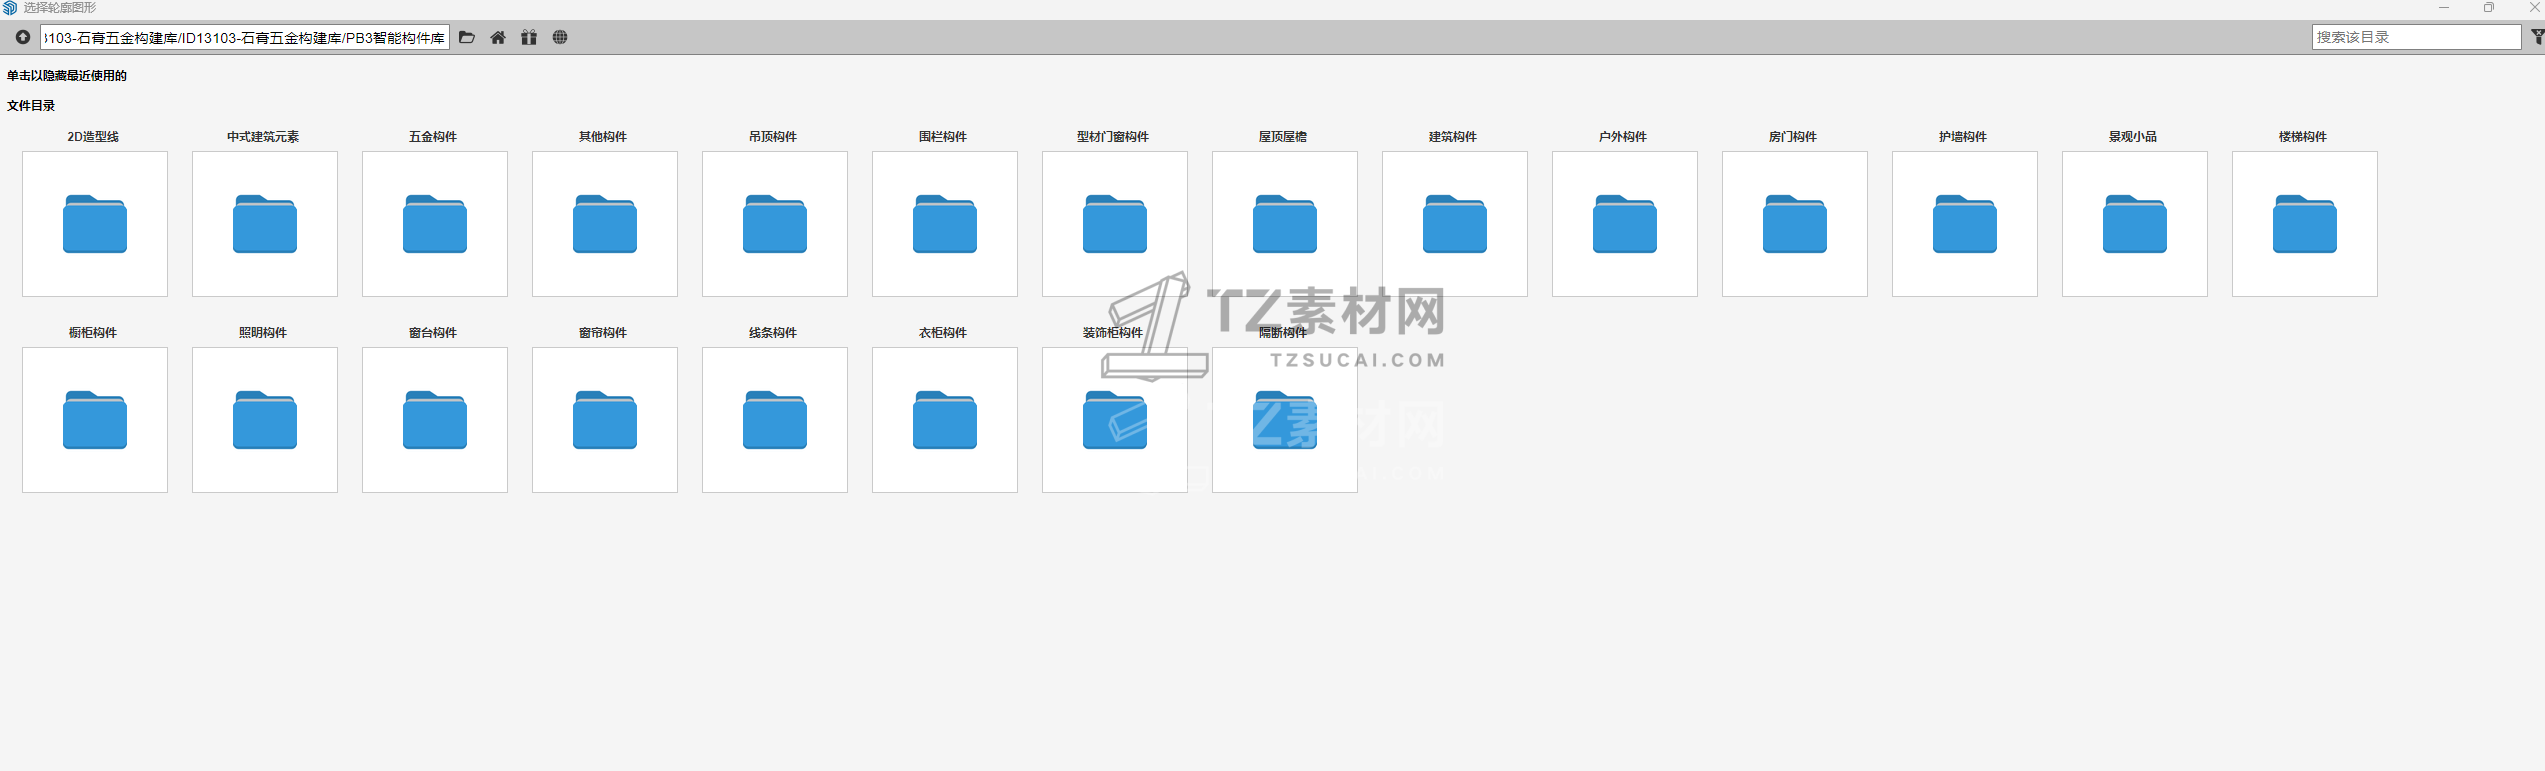This screenshot has width=2545, height=771.
Task: Open the 橱柜构件 folder
Action: click(x=95, y=420)
